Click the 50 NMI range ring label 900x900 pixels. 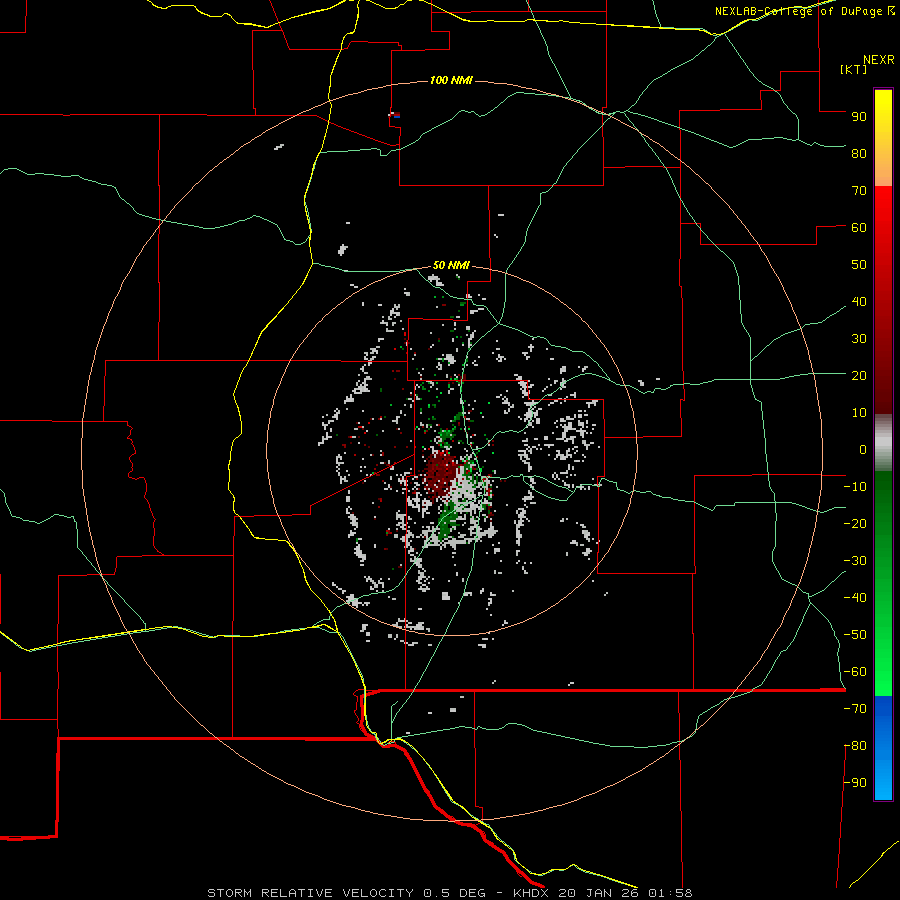click(x=451, y=265)
